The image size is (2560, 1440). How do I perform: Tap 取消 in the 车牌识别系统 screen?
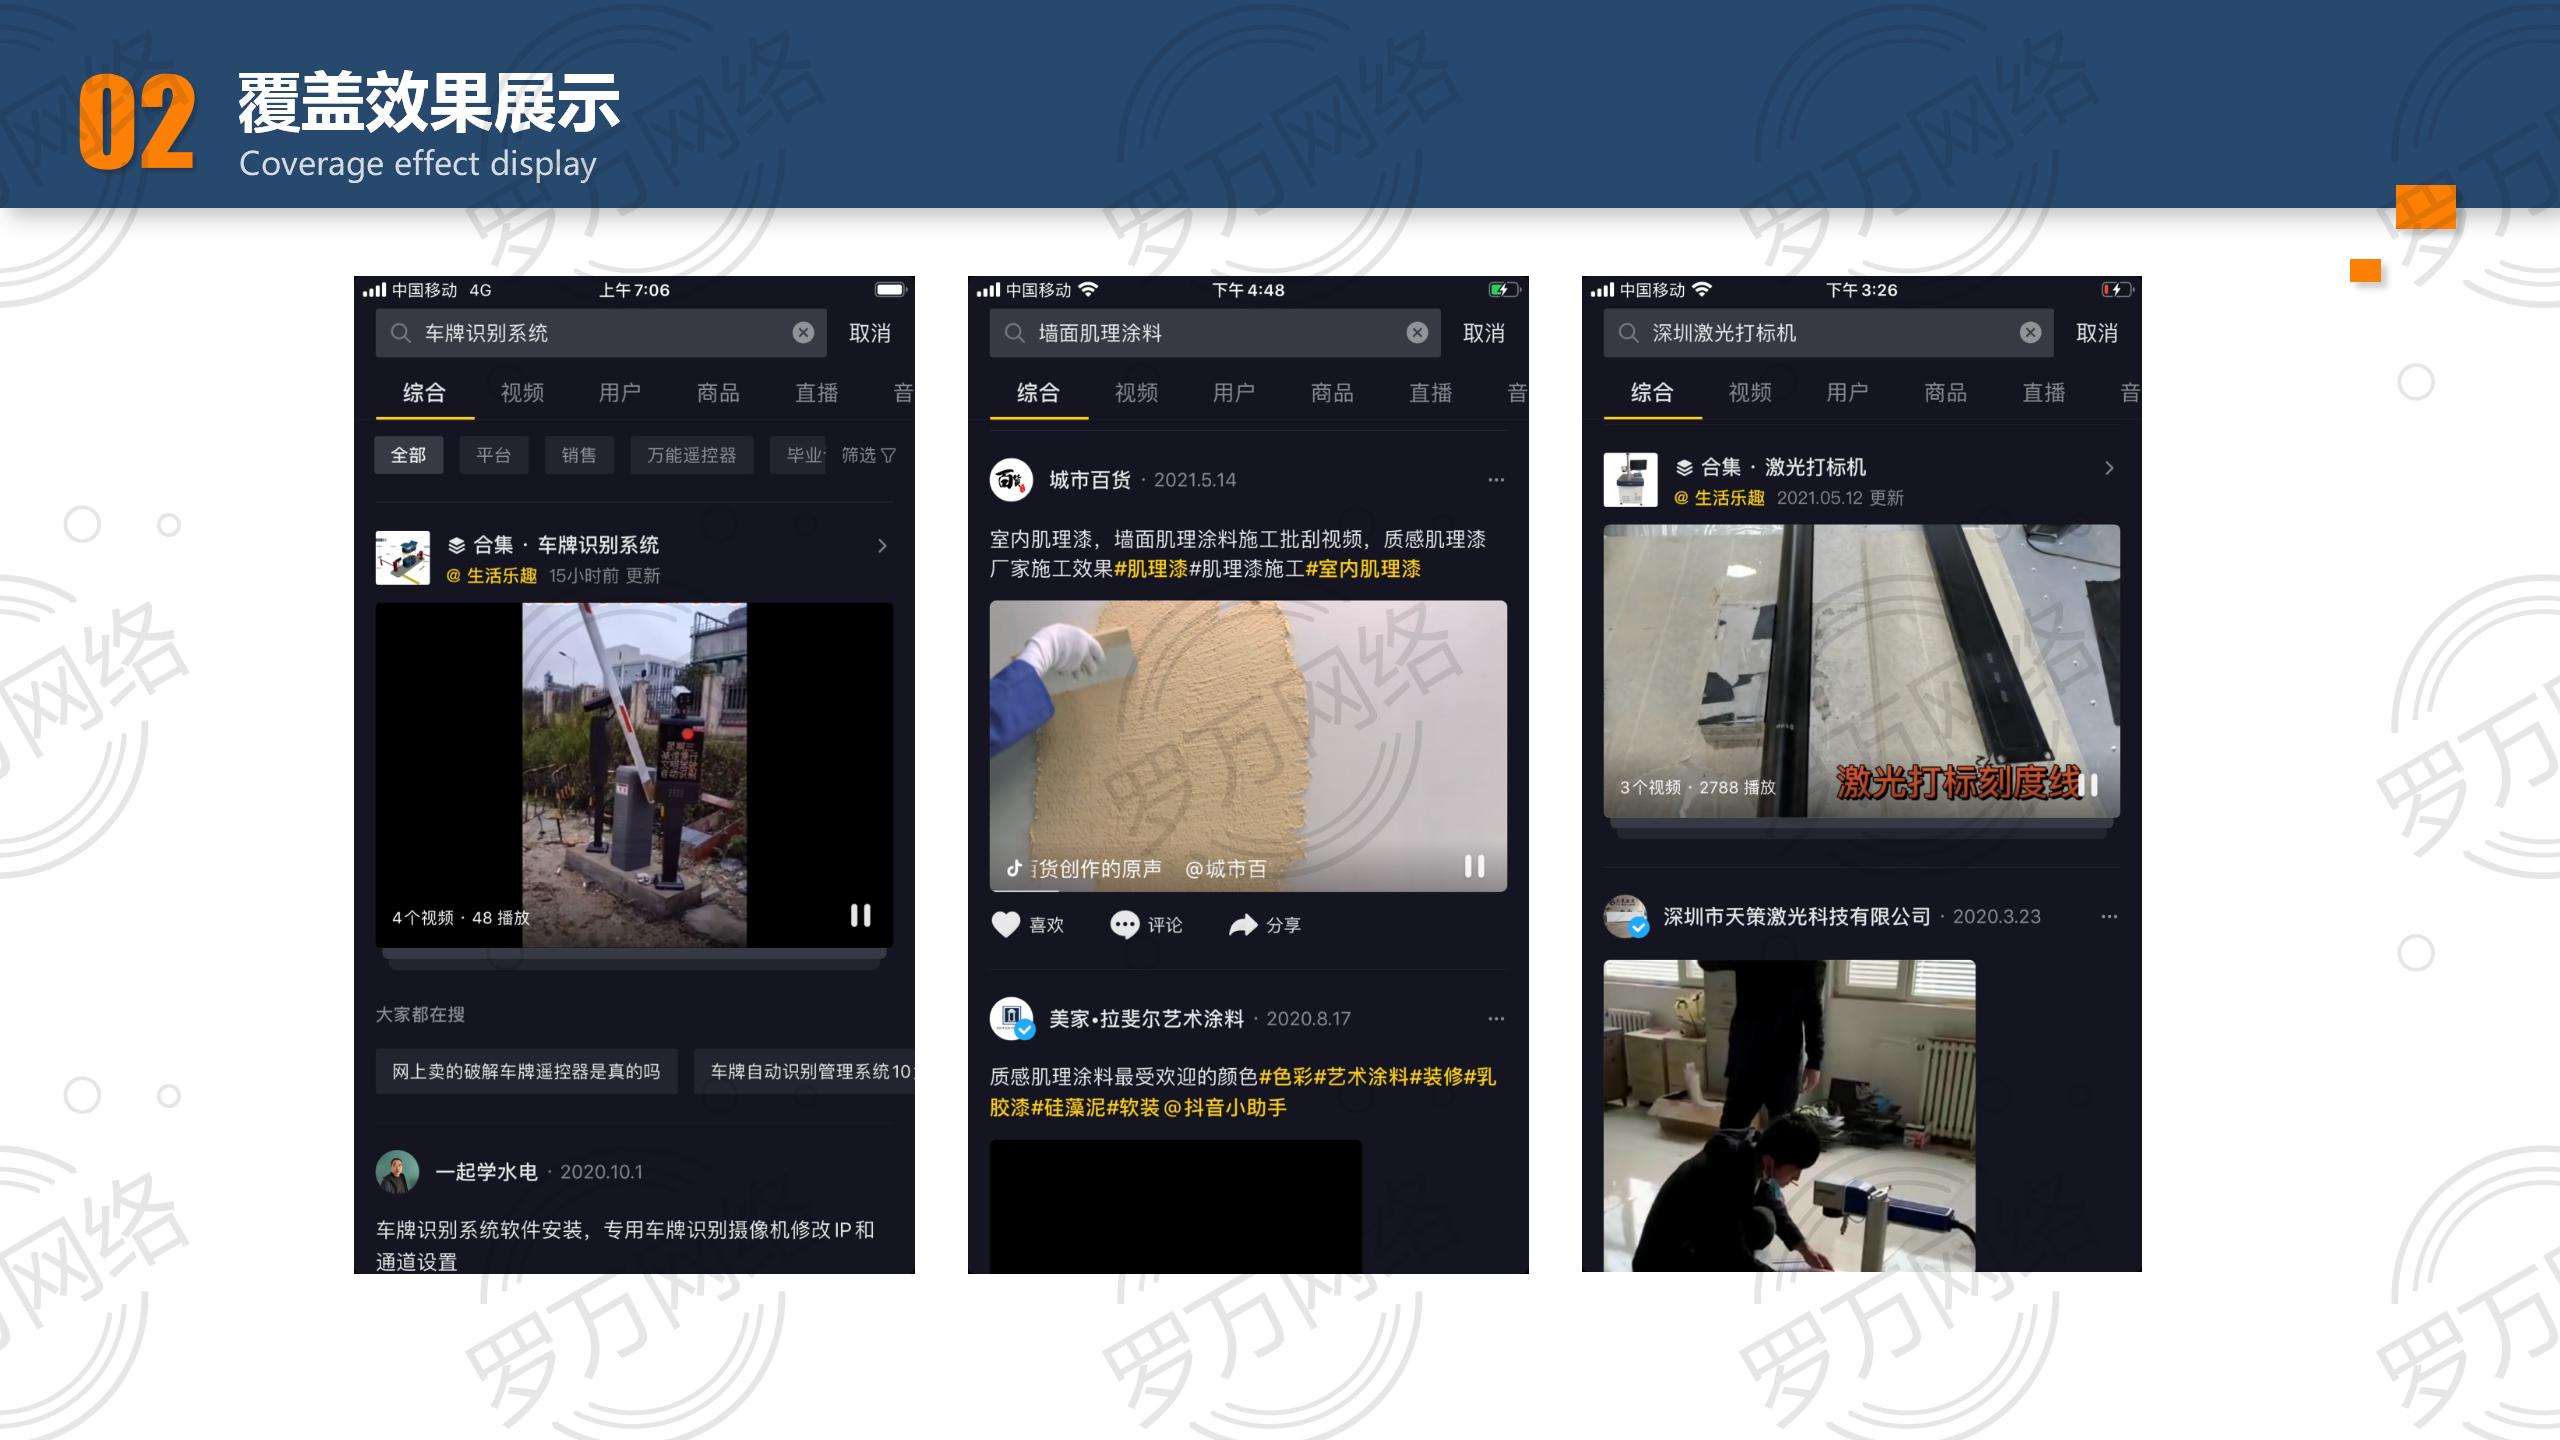tap(869, 333)
